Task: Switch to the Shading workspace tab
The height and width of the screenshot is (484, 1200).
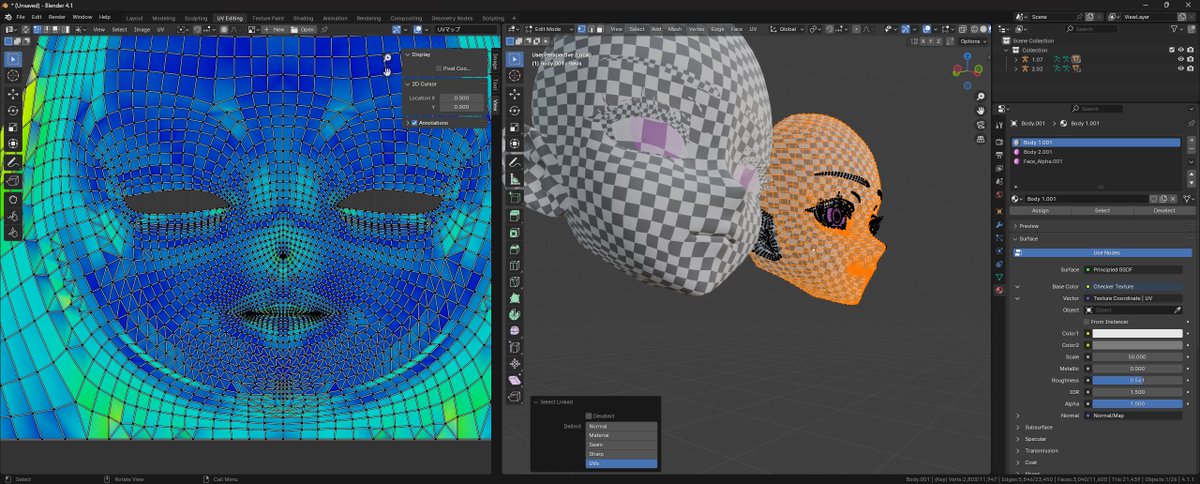Action: pyautogui.click(x=303, y=18)
